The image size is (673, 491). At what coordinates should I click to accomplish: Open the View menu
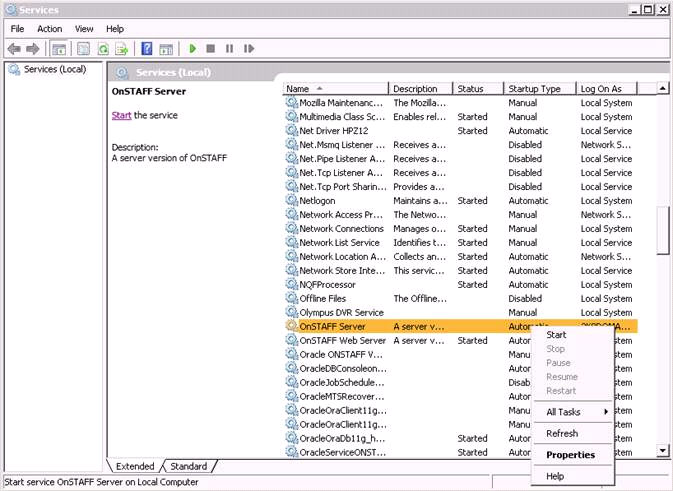tap(84, 29)
